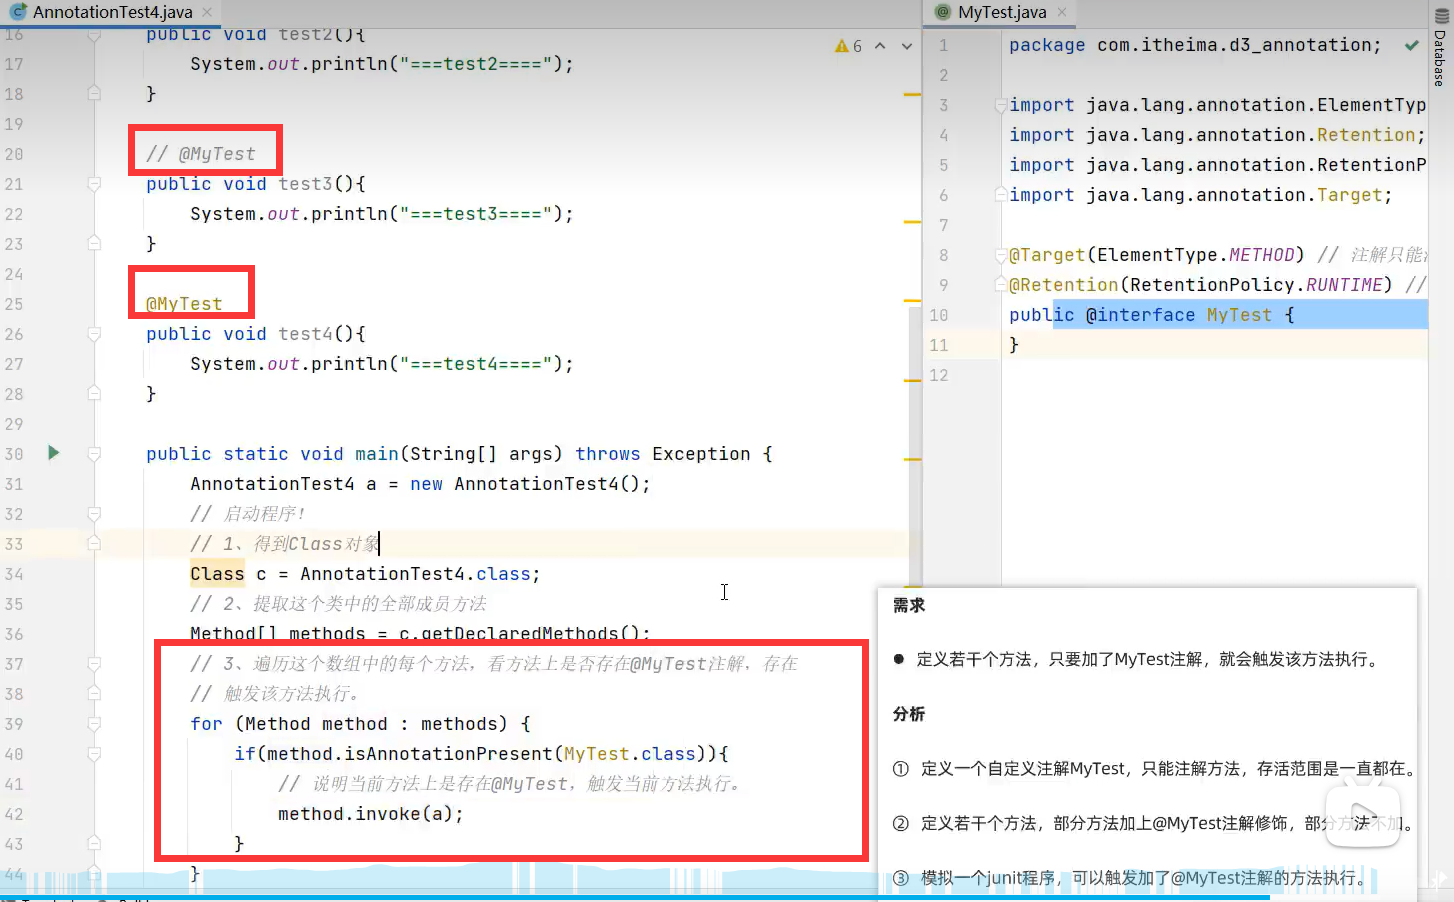Click 'METHOD' in ElementType.METHOD

1261,255
